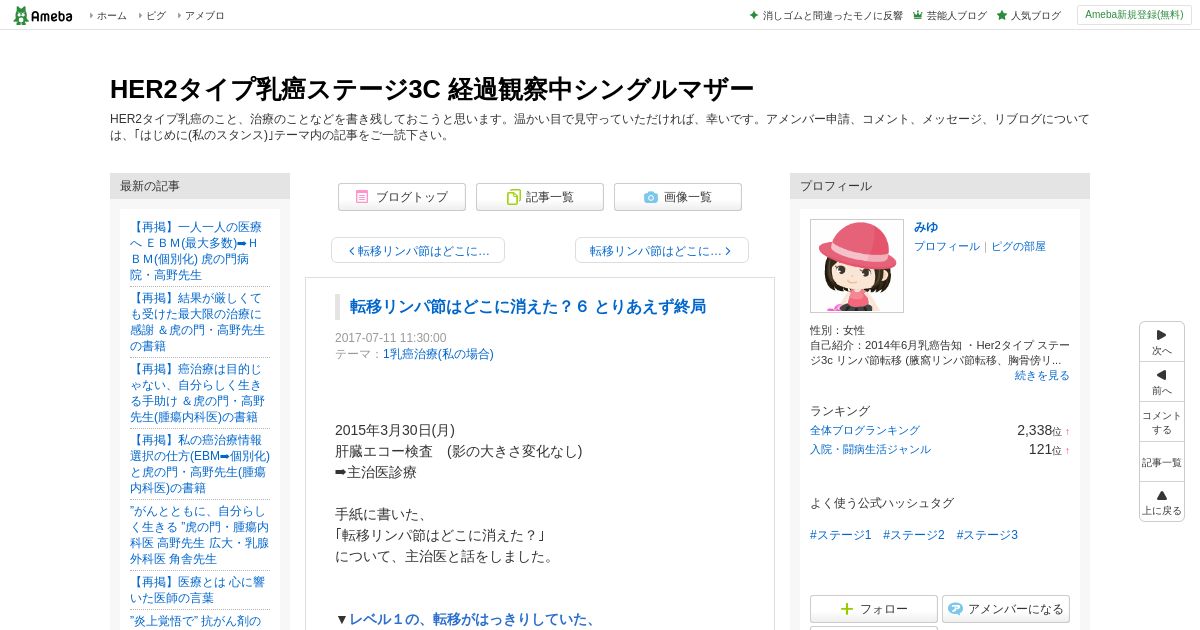Screen dimensions: 1200x630
Task: Open hashtag #ステージ1
Action: pyautogui.click(x=841, y=535)
